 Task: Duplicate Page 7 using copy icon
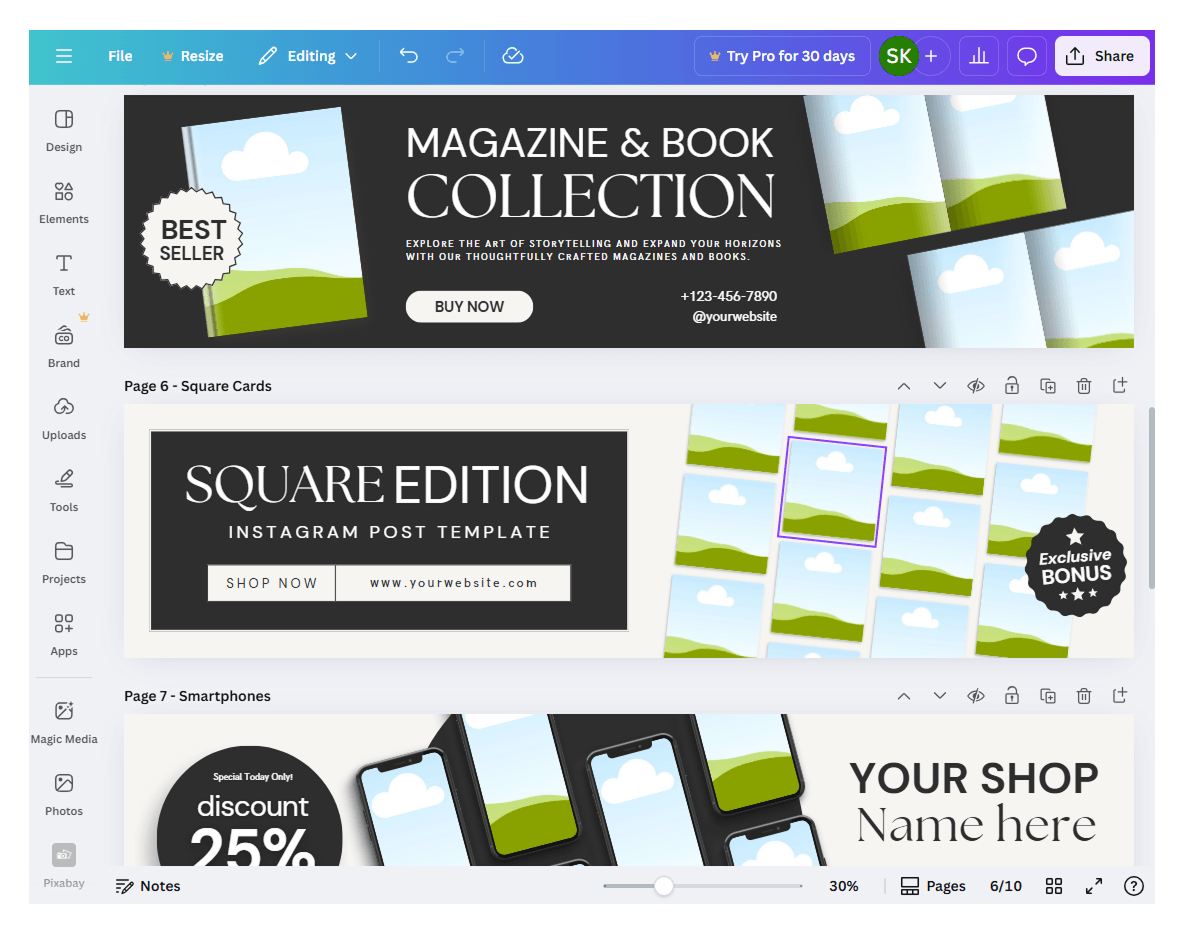[x=1047, y=696]
